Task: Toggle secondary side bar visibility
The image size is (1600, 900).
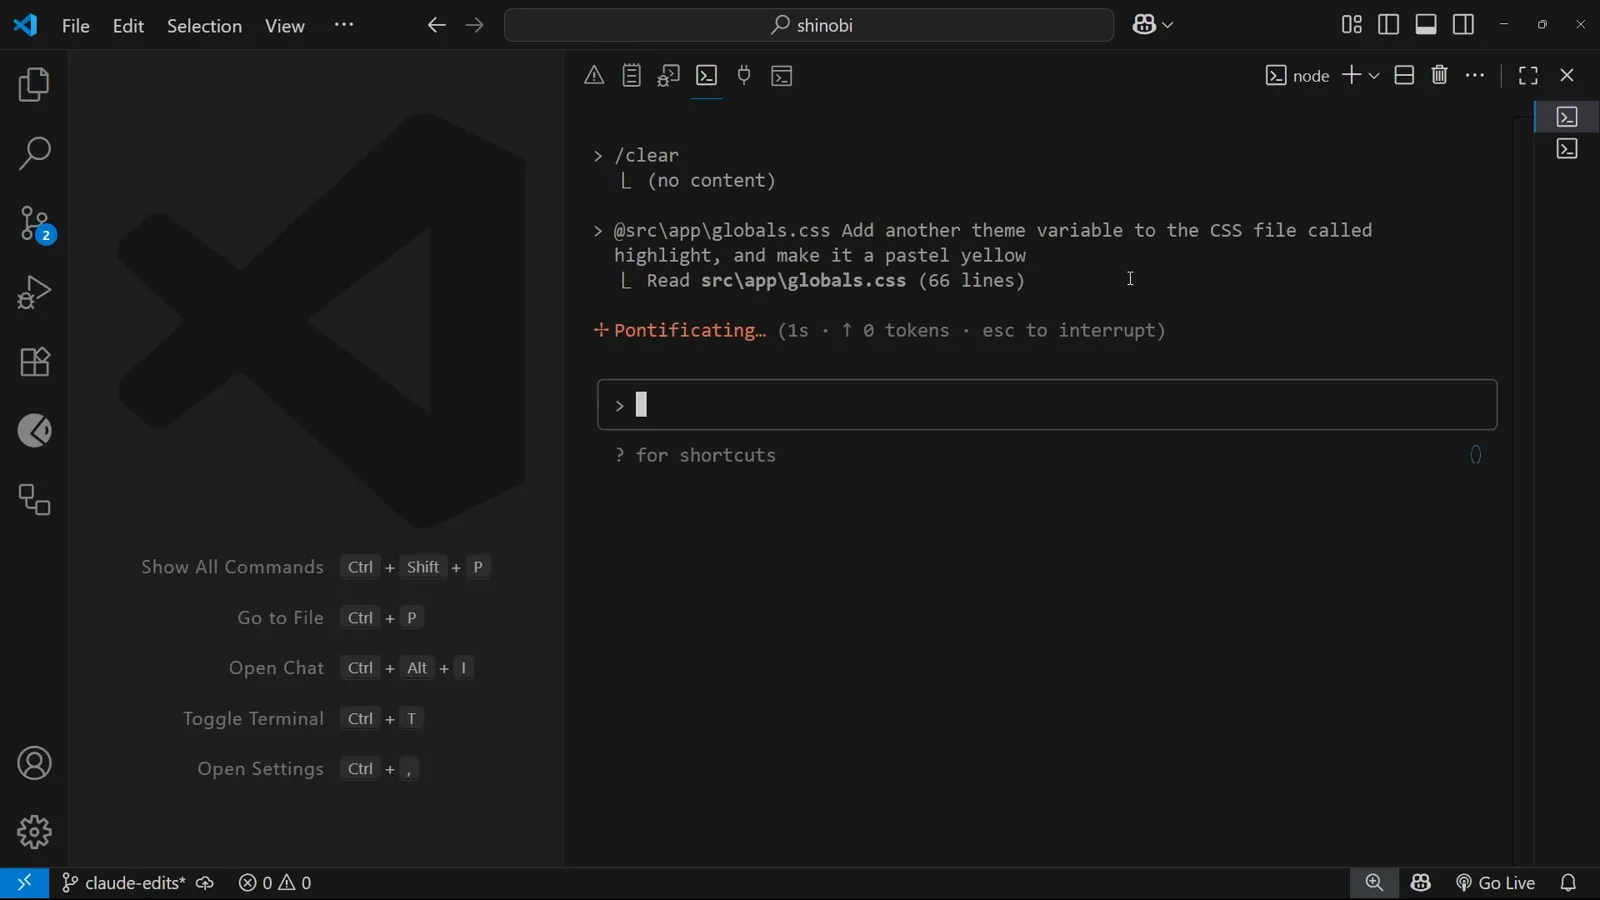Action: pyautogui.click(x=1464, y=24)
